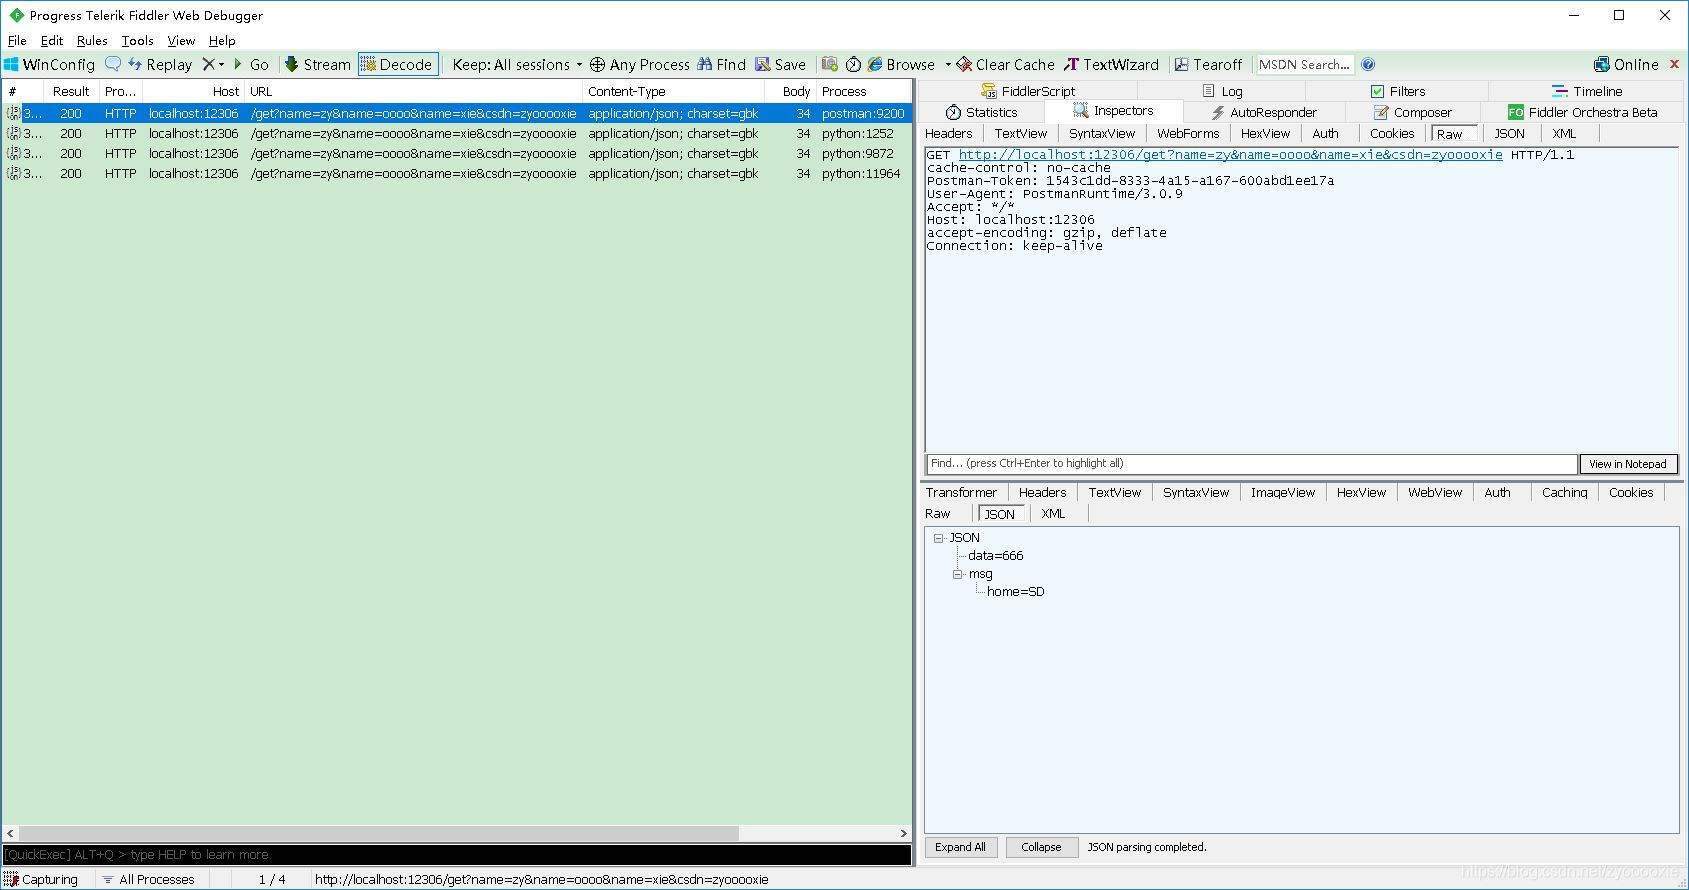Toggle Stream mode
The width and height of the screenshot is (1689, 890).
pyautogui.click(x=317, y=64)
